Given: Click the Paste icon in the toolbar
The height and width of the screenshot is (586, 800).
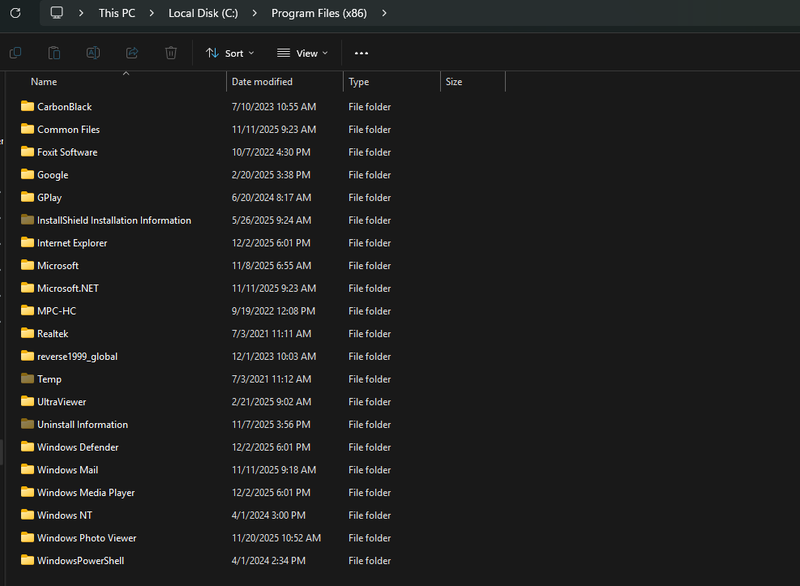Looking at the screenshot, I should (54, 53).
